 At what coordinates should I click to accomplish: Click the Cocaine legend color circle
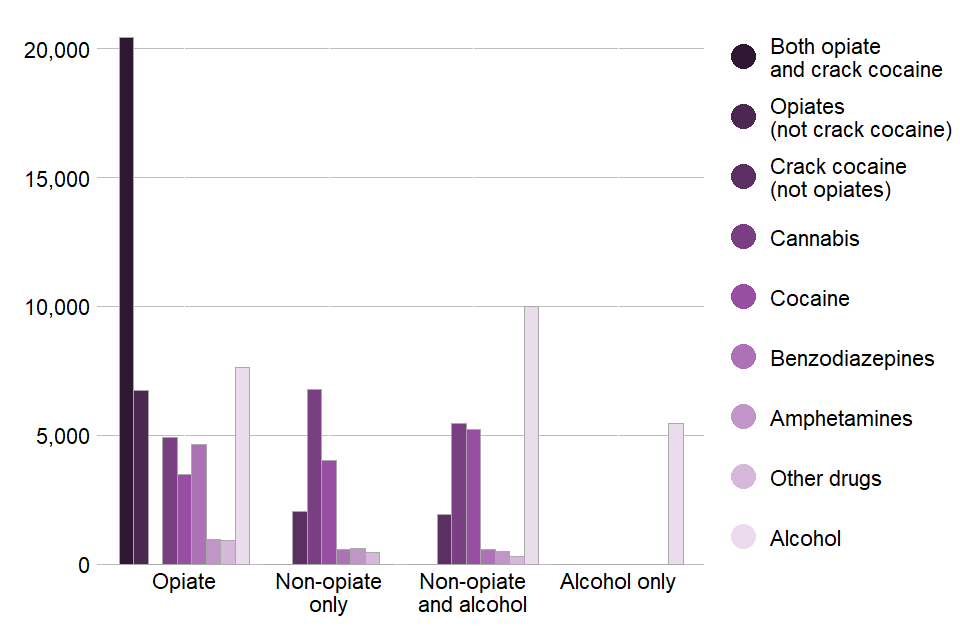point(743,298)
